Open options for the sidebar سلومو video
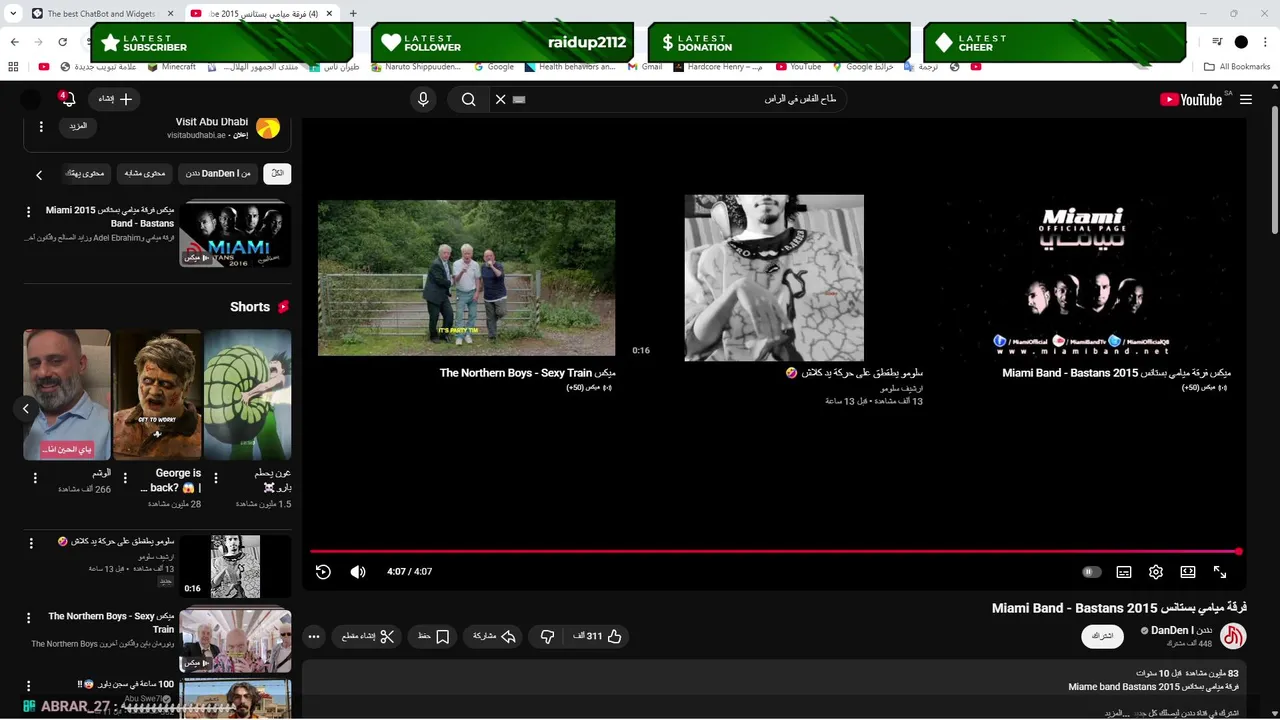The image size is (1280, 720). pos(31,543)
